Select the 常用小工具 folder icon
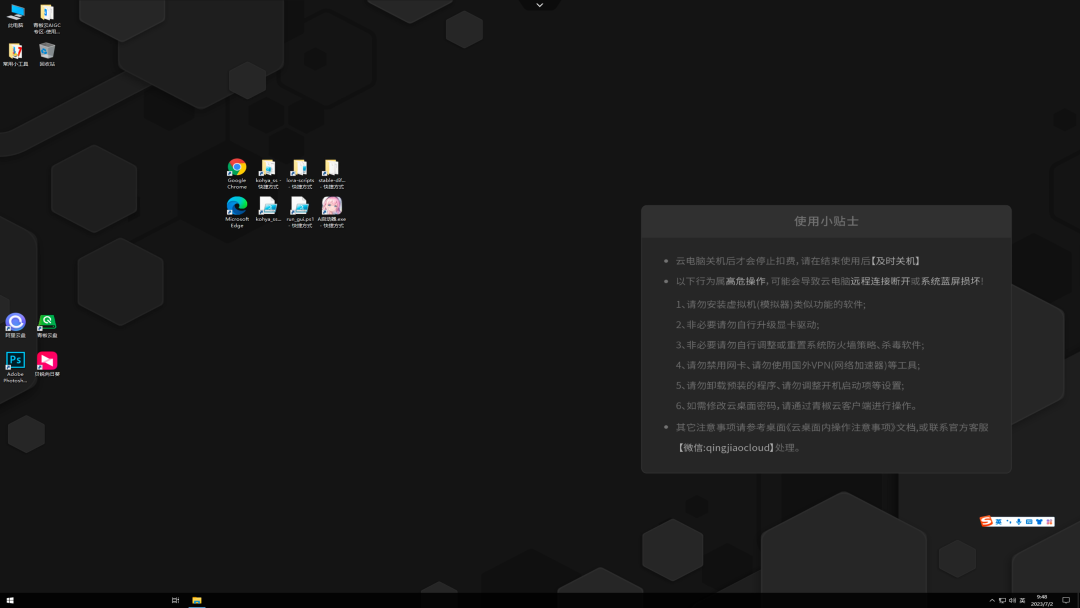The height and width of the screenshot is (608, 1080). click(x=15, y=54)
